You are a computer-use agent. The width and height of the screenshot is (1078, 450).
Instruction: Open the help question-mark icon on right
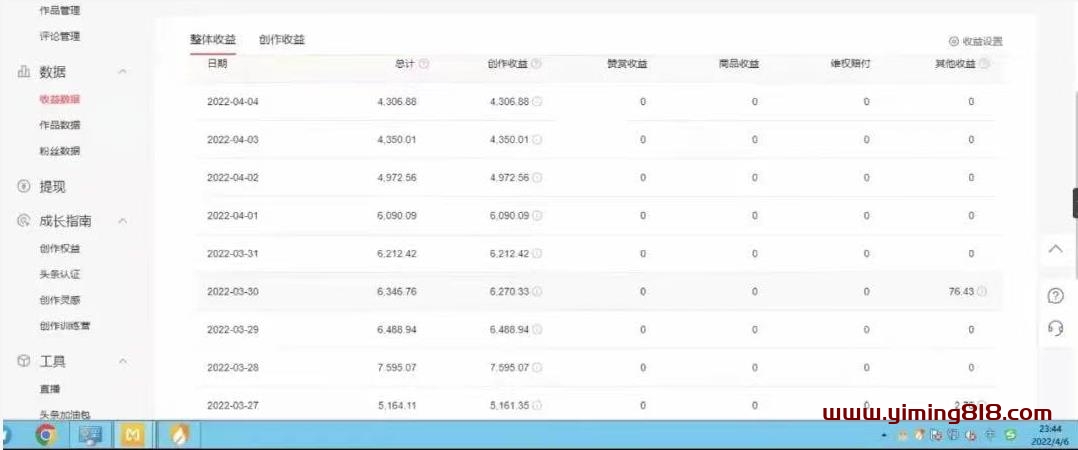(x=1055, y=296)
